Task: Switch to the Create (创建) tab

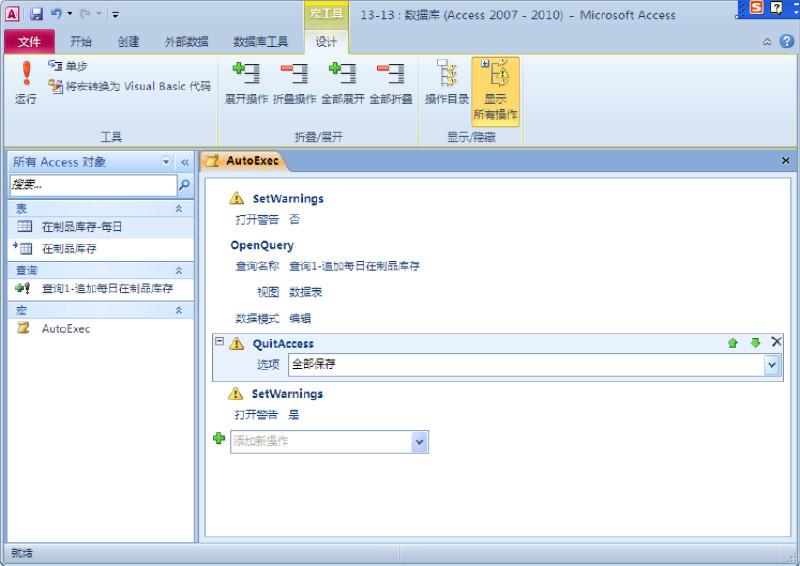Action: tap(129, 41)
